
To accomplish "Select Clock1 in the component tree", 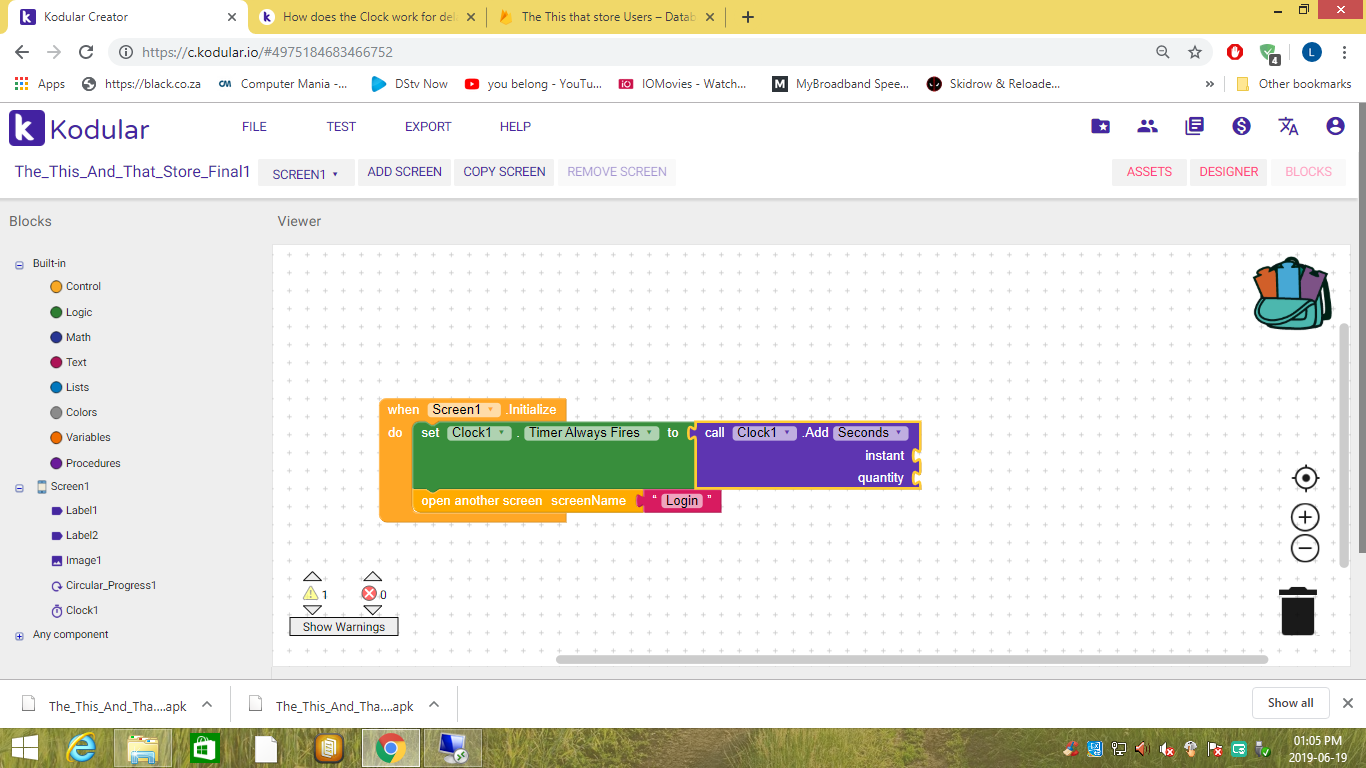I will (82, 610).
